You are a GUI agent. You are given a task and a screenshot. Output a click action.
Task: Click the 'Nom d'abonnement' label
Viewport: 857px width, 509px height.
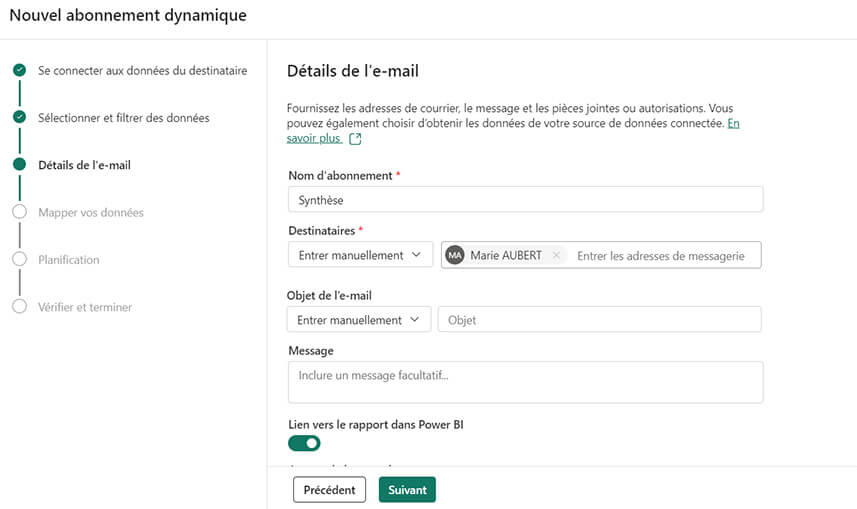(x=341, y=175)
